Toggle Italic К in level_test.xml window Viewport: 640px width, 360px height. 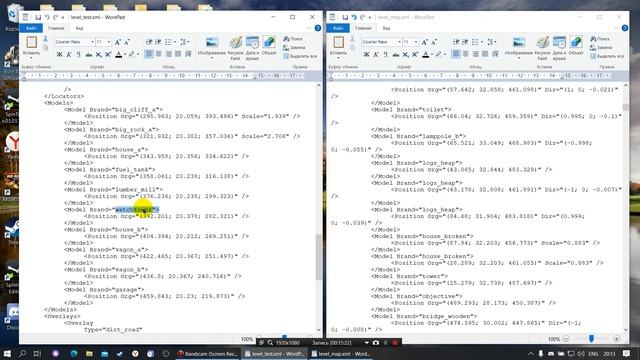click(x=69, y=54)
